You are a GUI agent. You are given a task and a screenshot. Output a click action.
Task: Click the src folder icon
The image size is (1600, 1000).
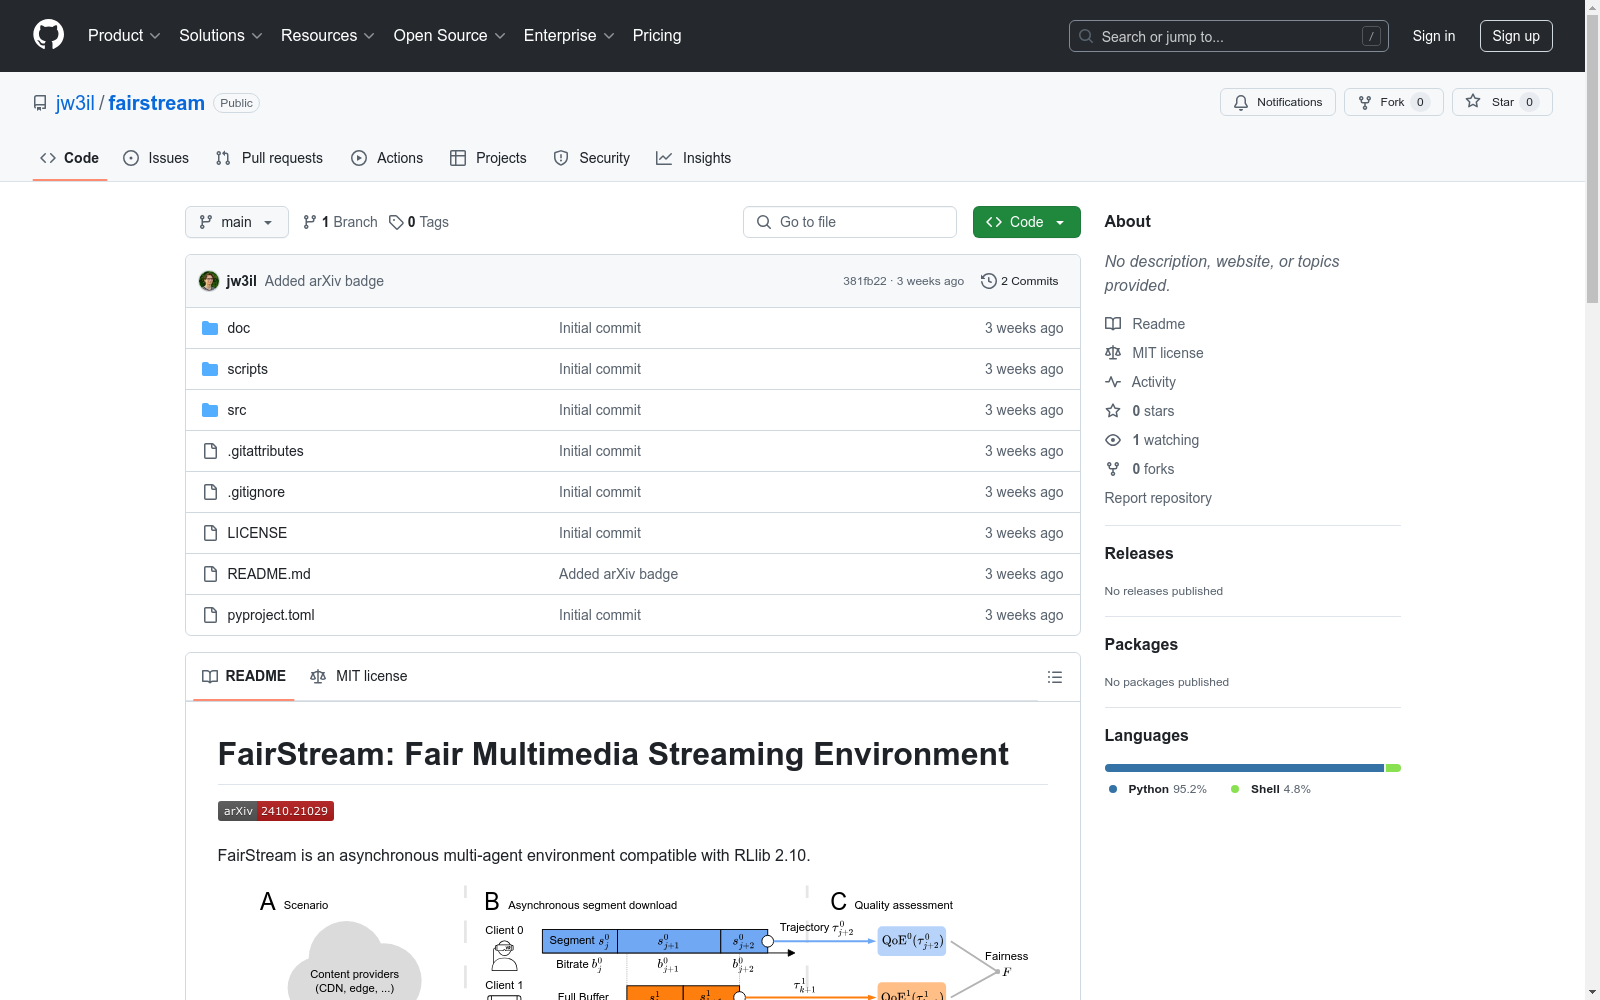pyautogui.click(x=210, y=410)
